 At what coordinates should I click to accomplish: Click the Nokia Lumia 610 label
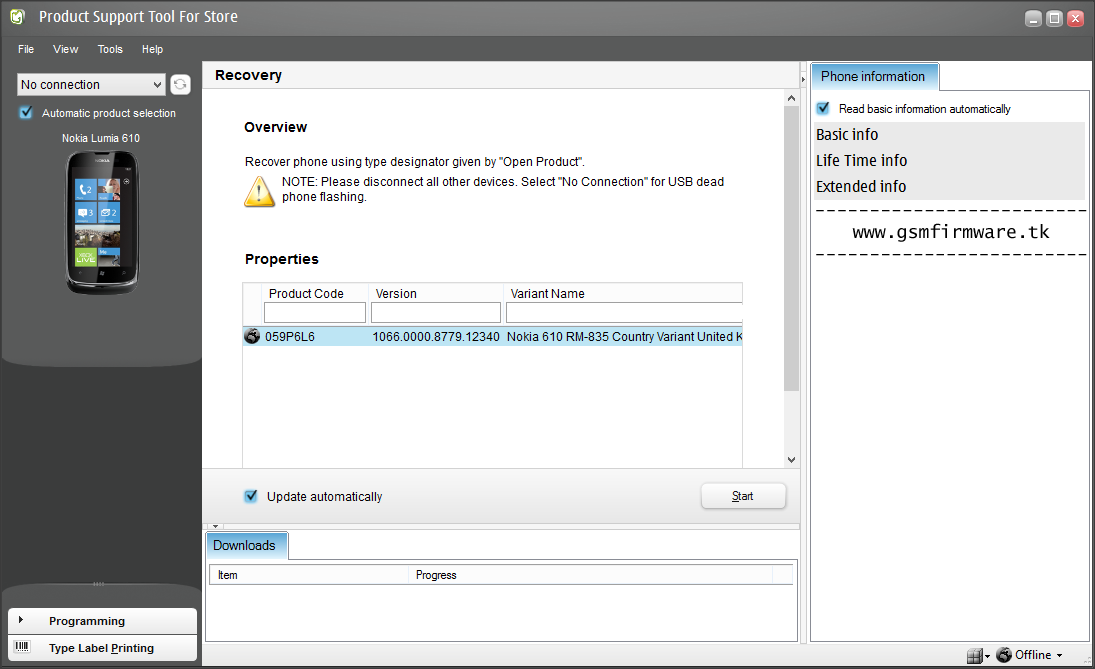(x=101, y=138)
